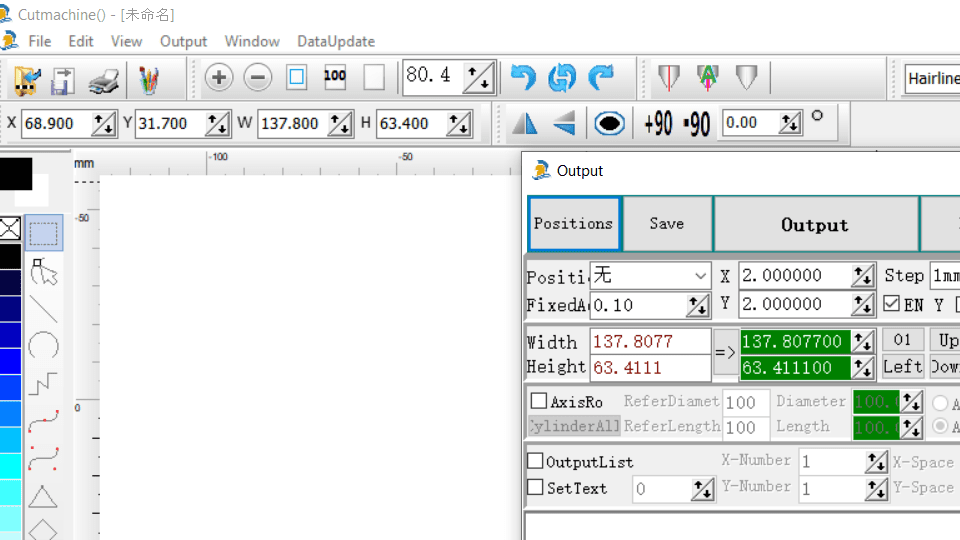Activate the rectangle selection tool
The image size is (960, 540).
click(43, 233)
